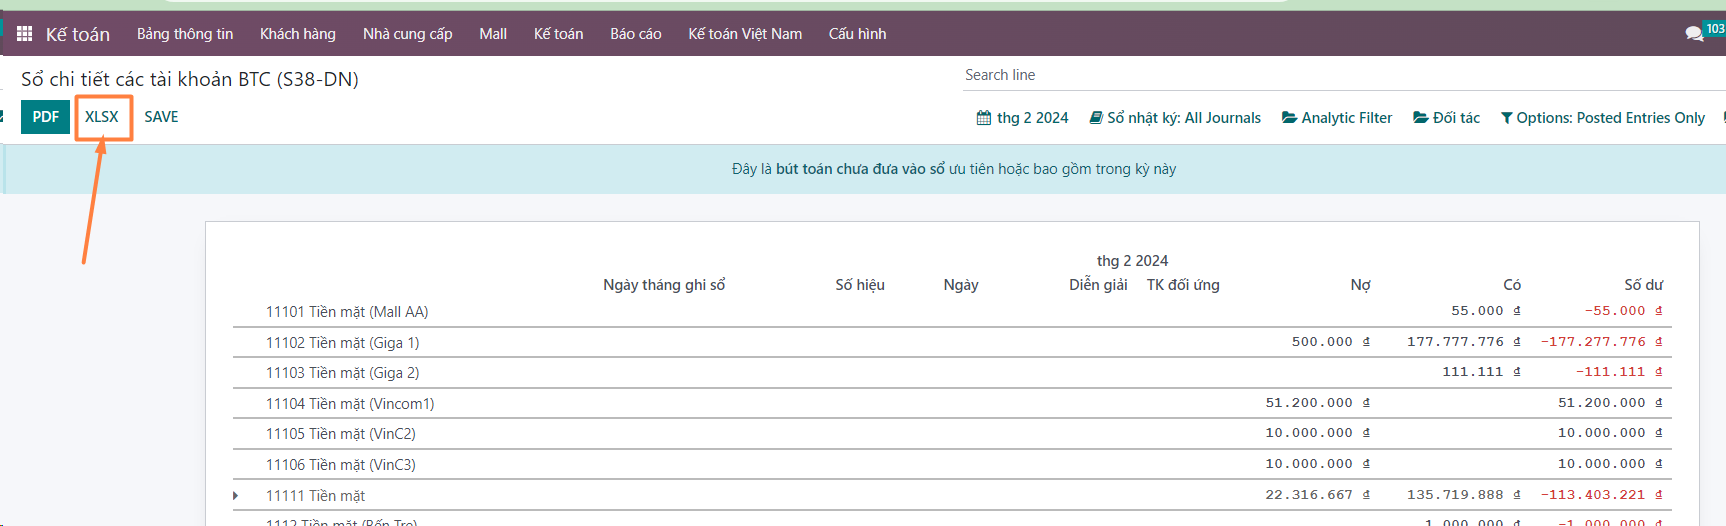Screen dimensions: 1726x526
Task: Click the SAVE button
Action: pyautogui.click(x=161, y=117)
